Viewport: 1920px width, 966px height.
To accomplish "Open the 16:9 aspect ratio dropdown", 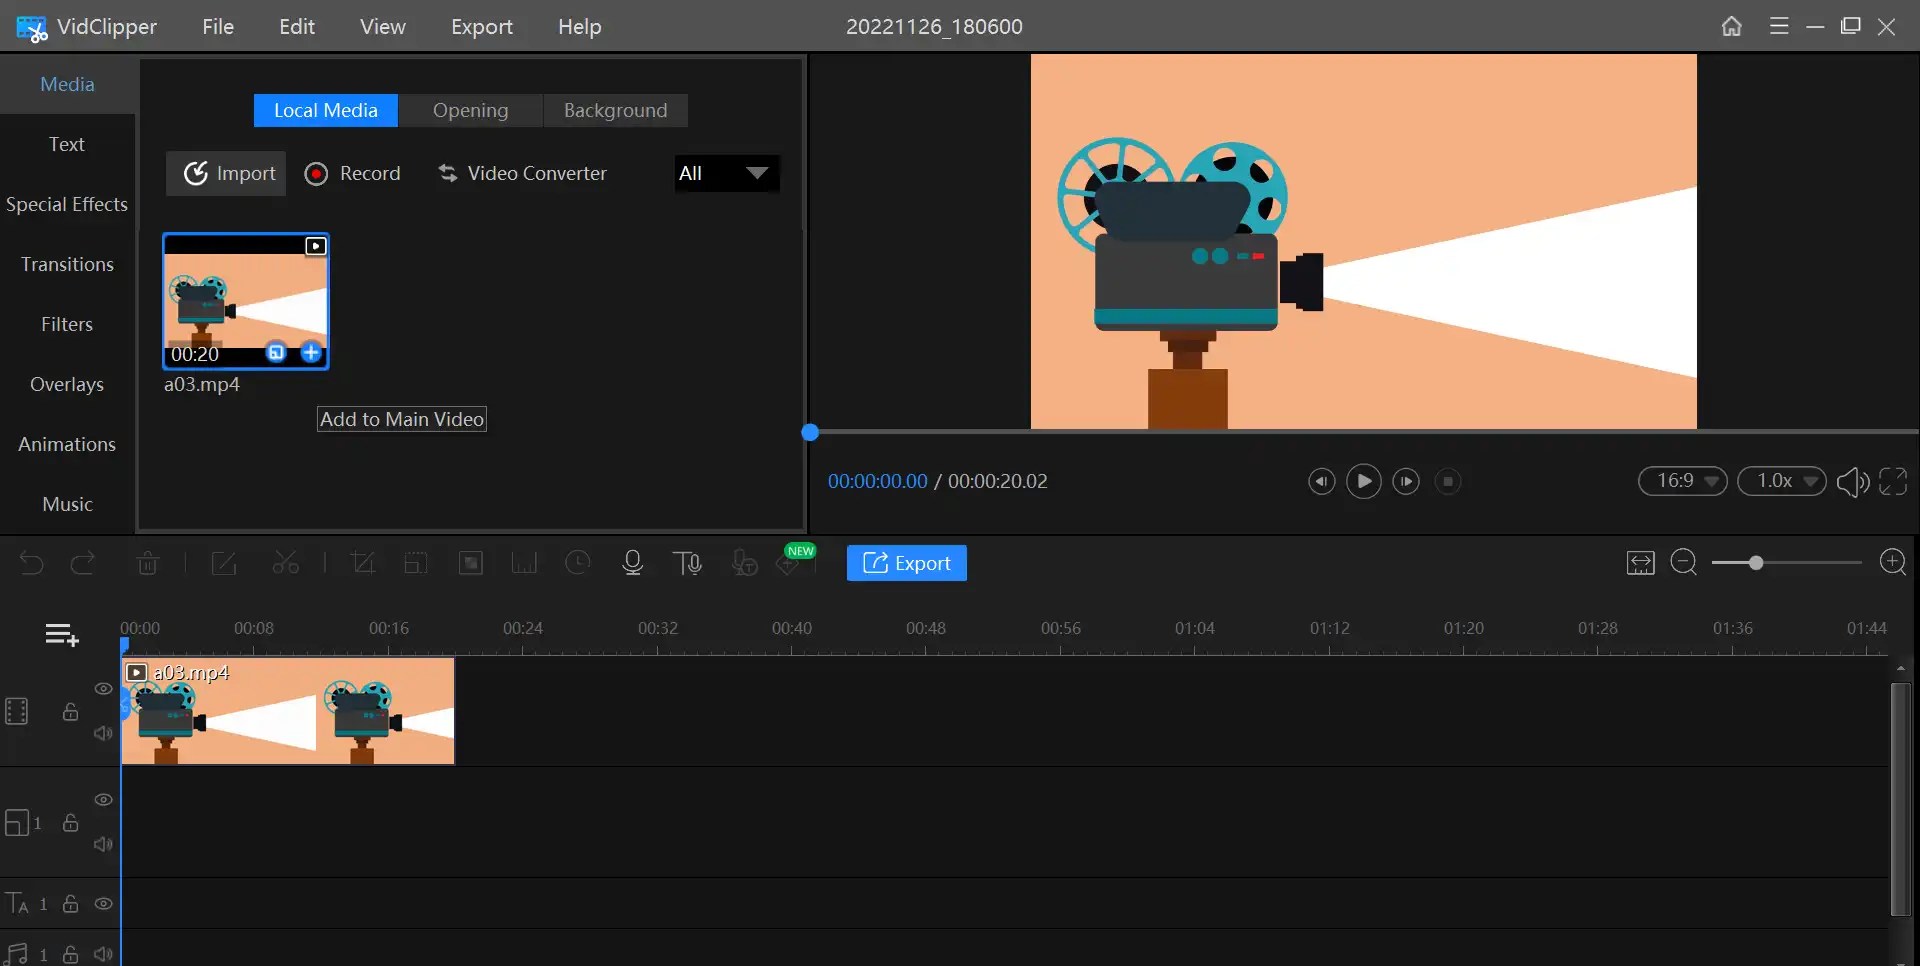I will click(x=1681, y=481).
